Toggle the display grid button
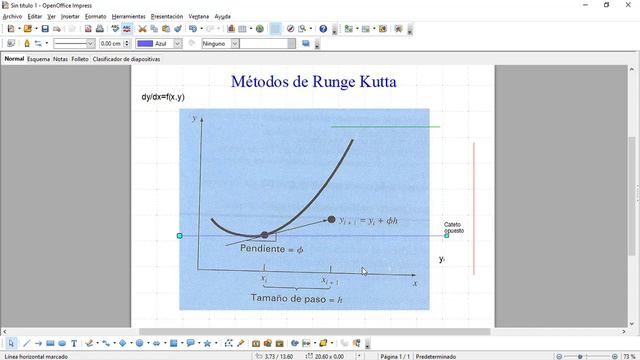Screen dimensions: 640x360 [276, 29]
